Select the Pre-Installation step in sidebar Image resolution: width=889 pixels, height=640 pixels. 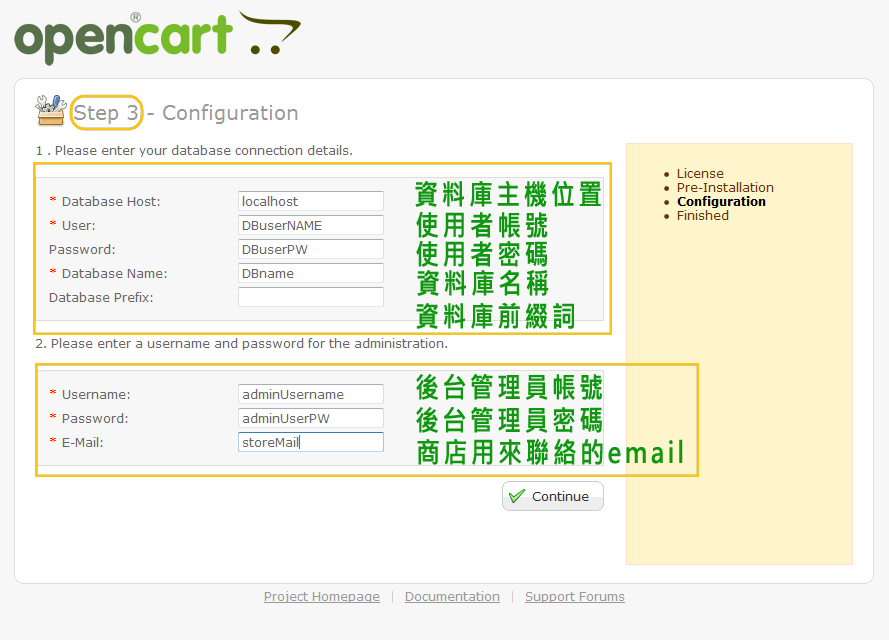[725, 188]
